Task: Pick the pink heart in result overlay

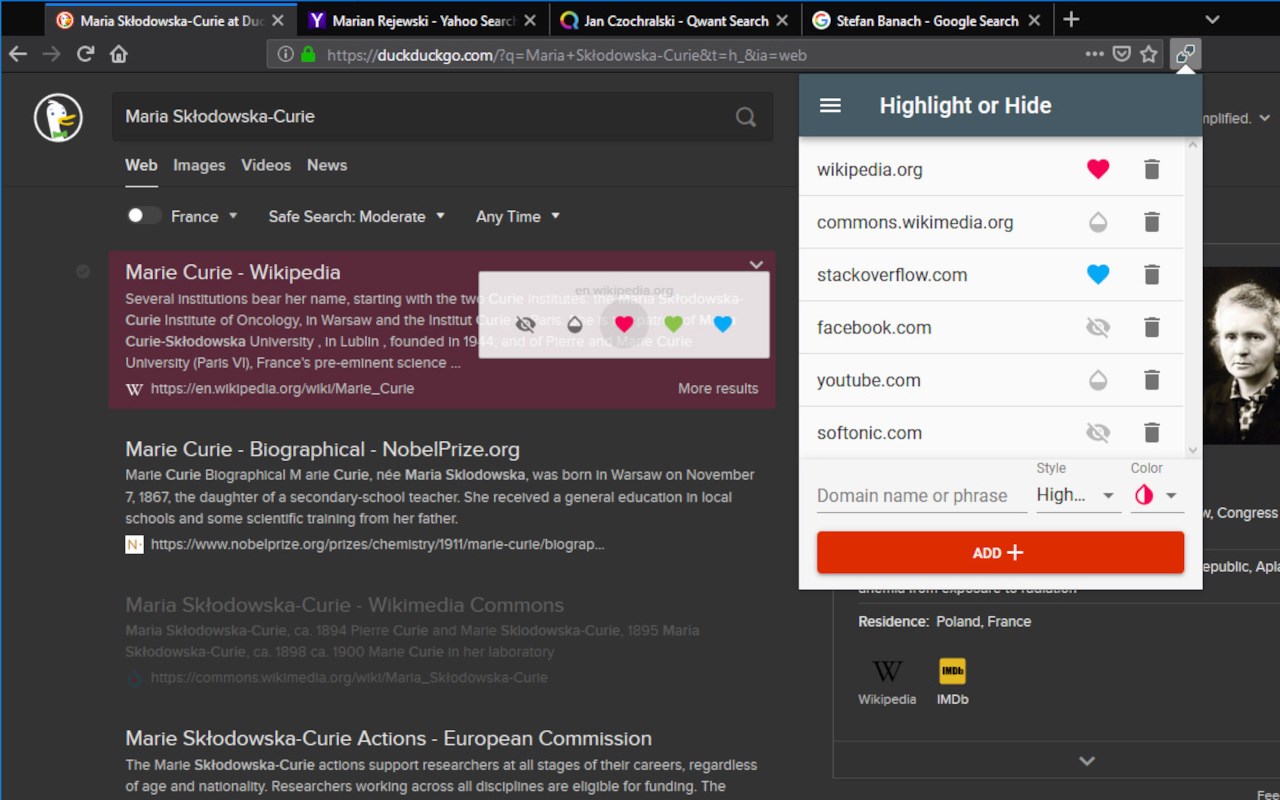Action: point(624,324)
